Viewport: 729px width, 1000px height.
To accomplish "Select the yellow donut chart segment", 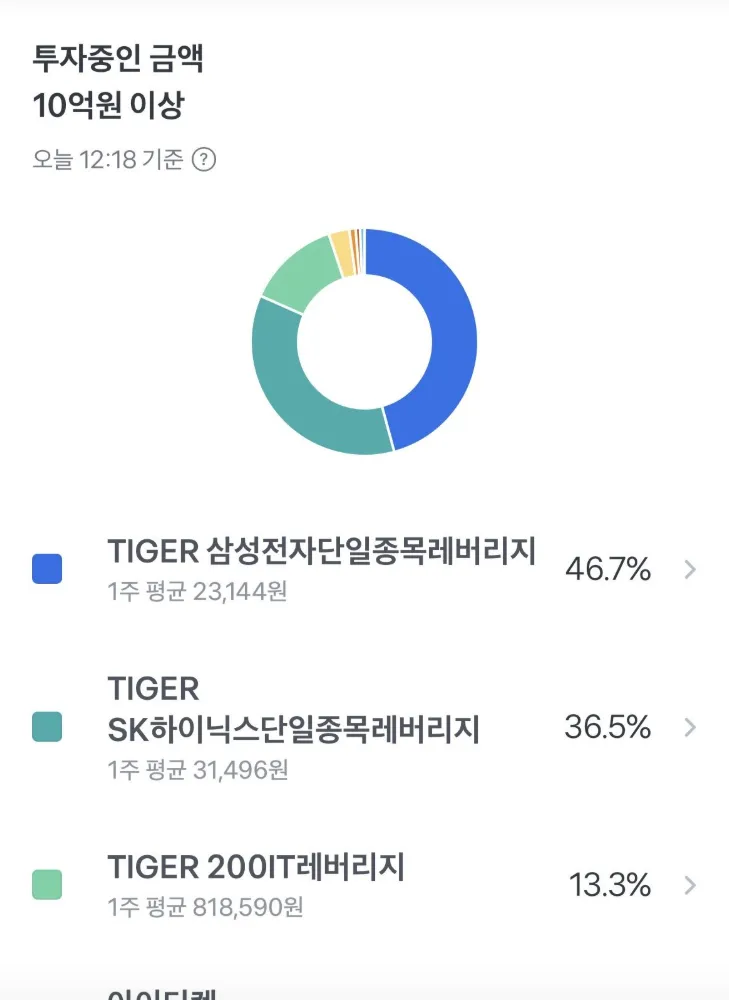I will pyautogui.click(x=342, y=254).
